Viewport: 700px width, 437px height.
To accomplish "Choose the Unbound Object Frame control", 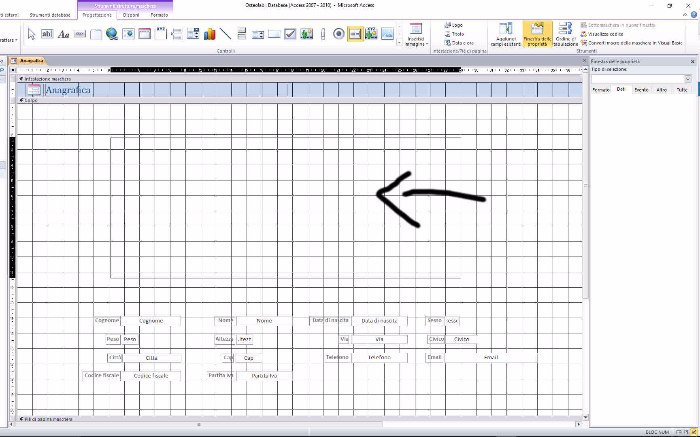I will point(307,34).
